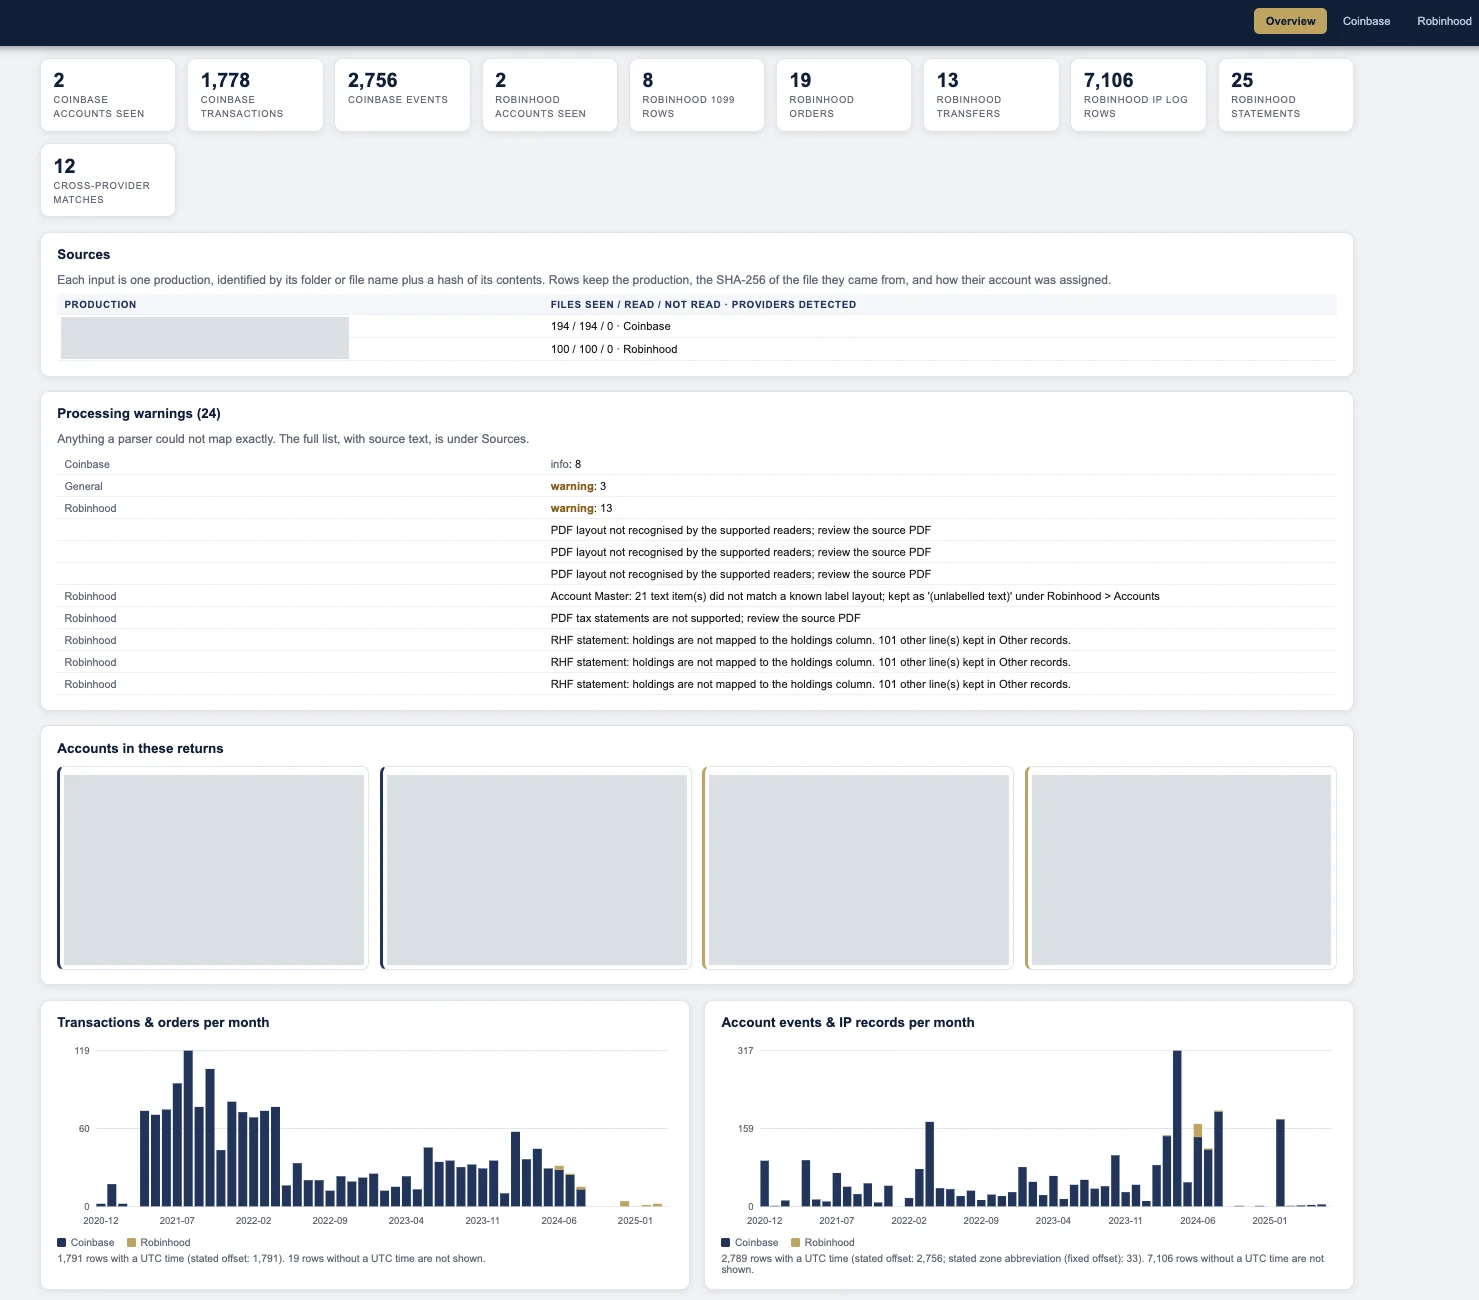Click the Robinhood 1099 Rows card
1479x1300 pixels.
(697, 95)
